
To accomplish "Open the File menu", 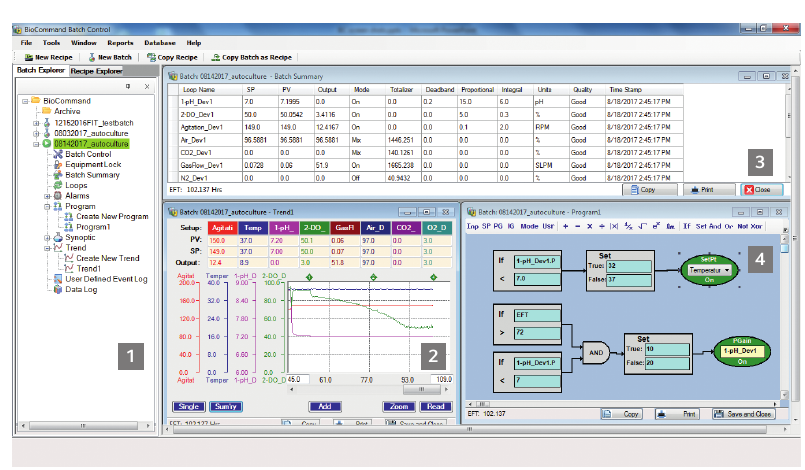I will point(26,43).
